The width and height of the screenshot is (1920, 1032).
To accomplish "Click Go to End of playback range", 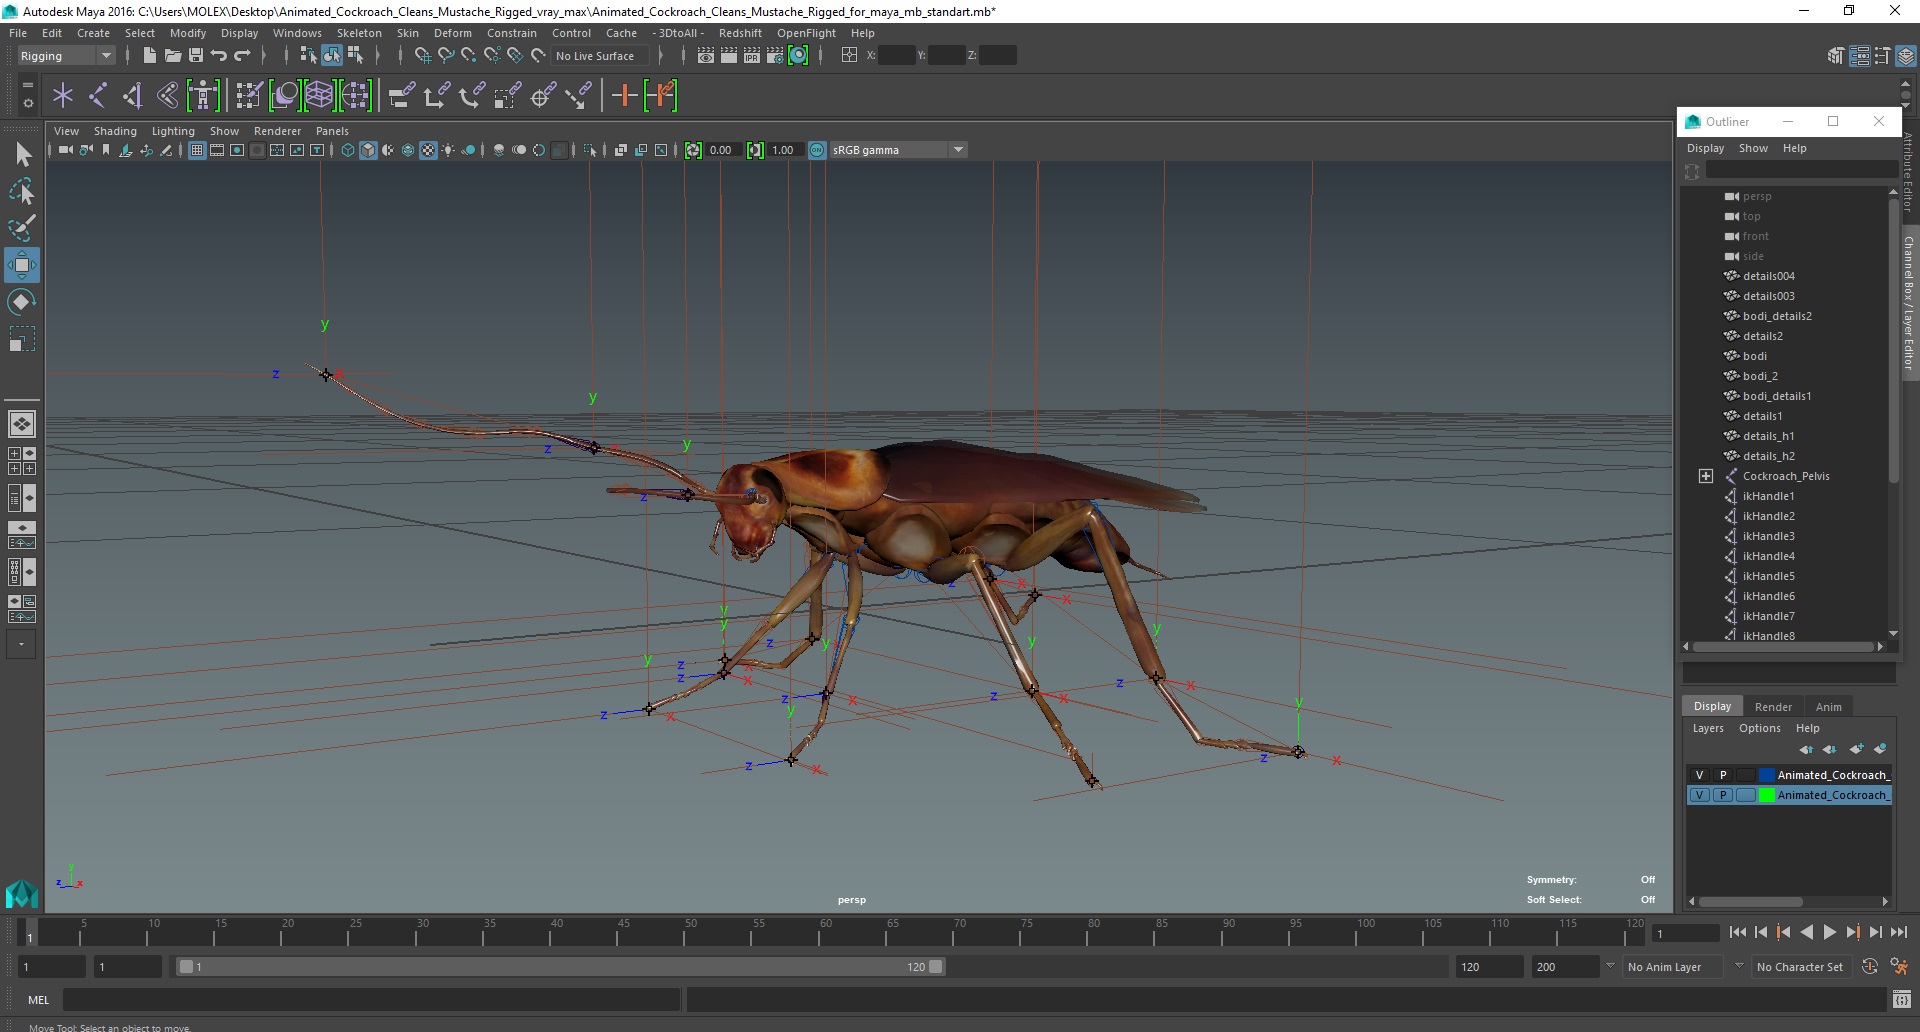I will tap(1898, 932).
